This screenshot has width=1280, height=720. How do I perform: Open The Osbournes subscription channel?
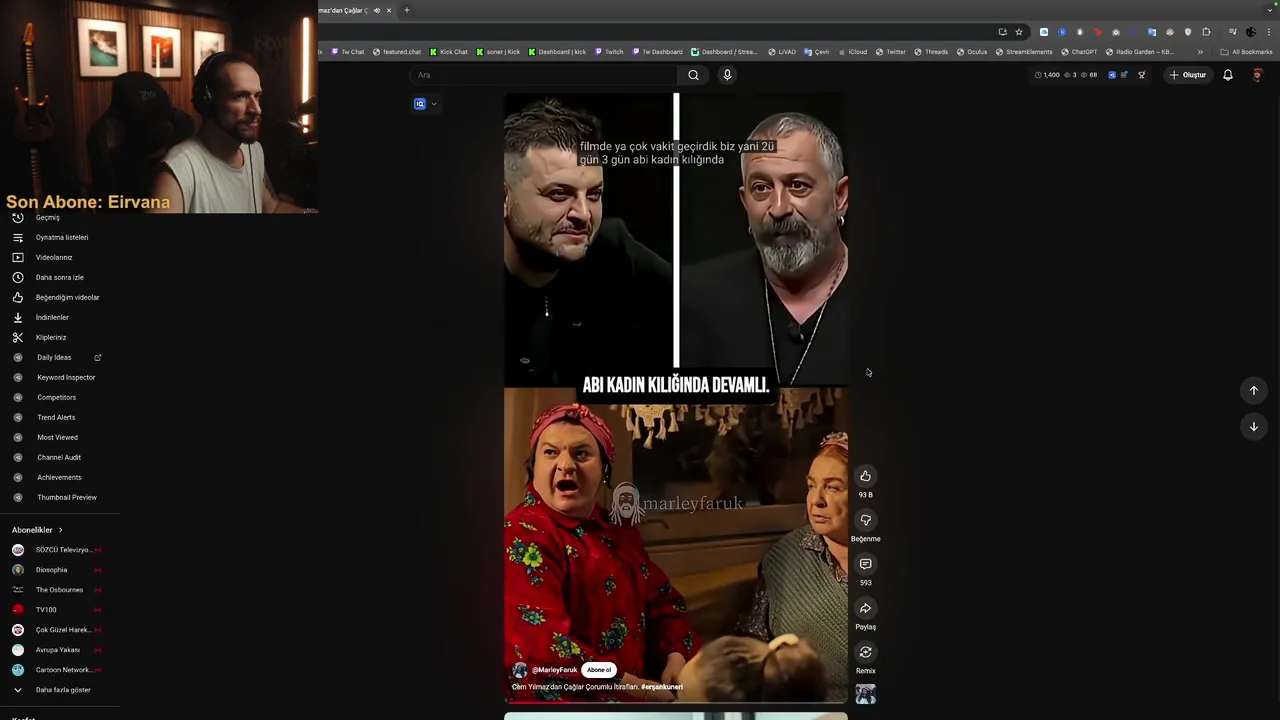click(59, 590)
